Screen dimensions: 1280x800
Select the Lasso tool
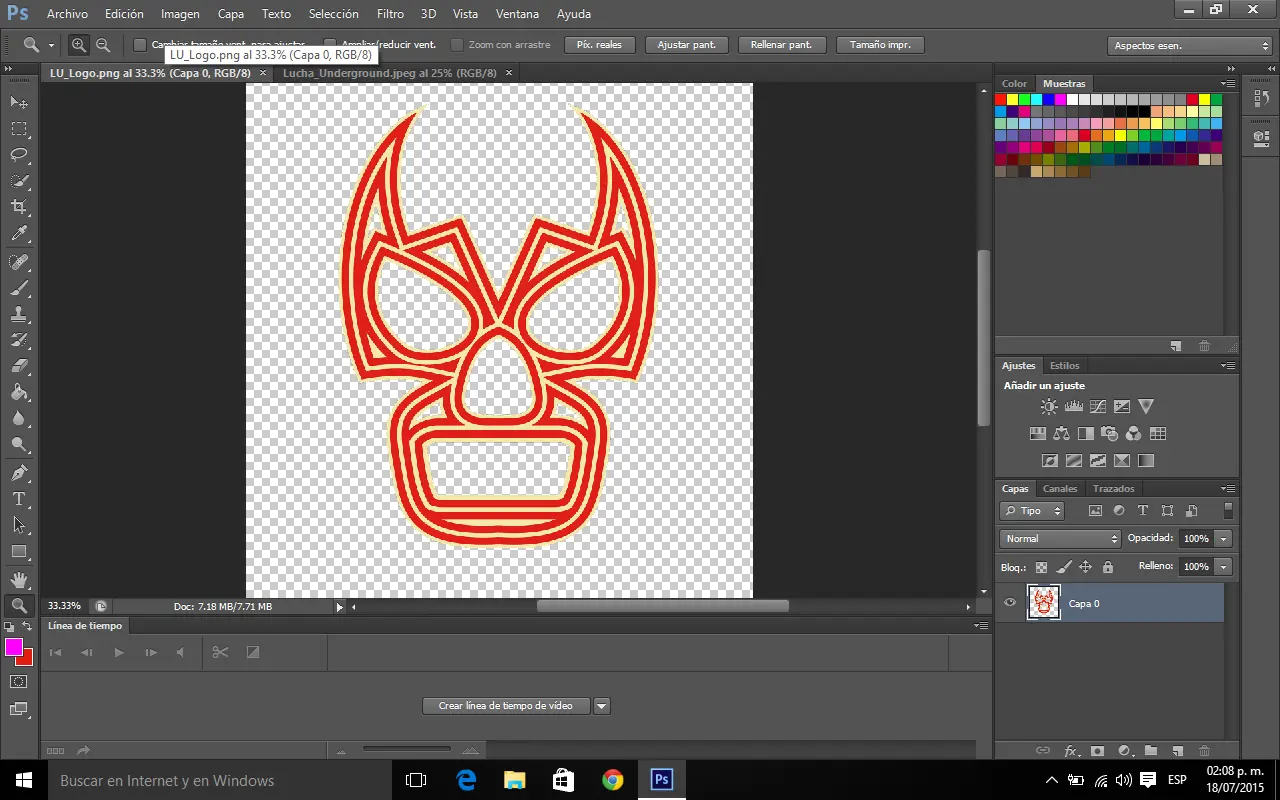(x=19, y=155)
